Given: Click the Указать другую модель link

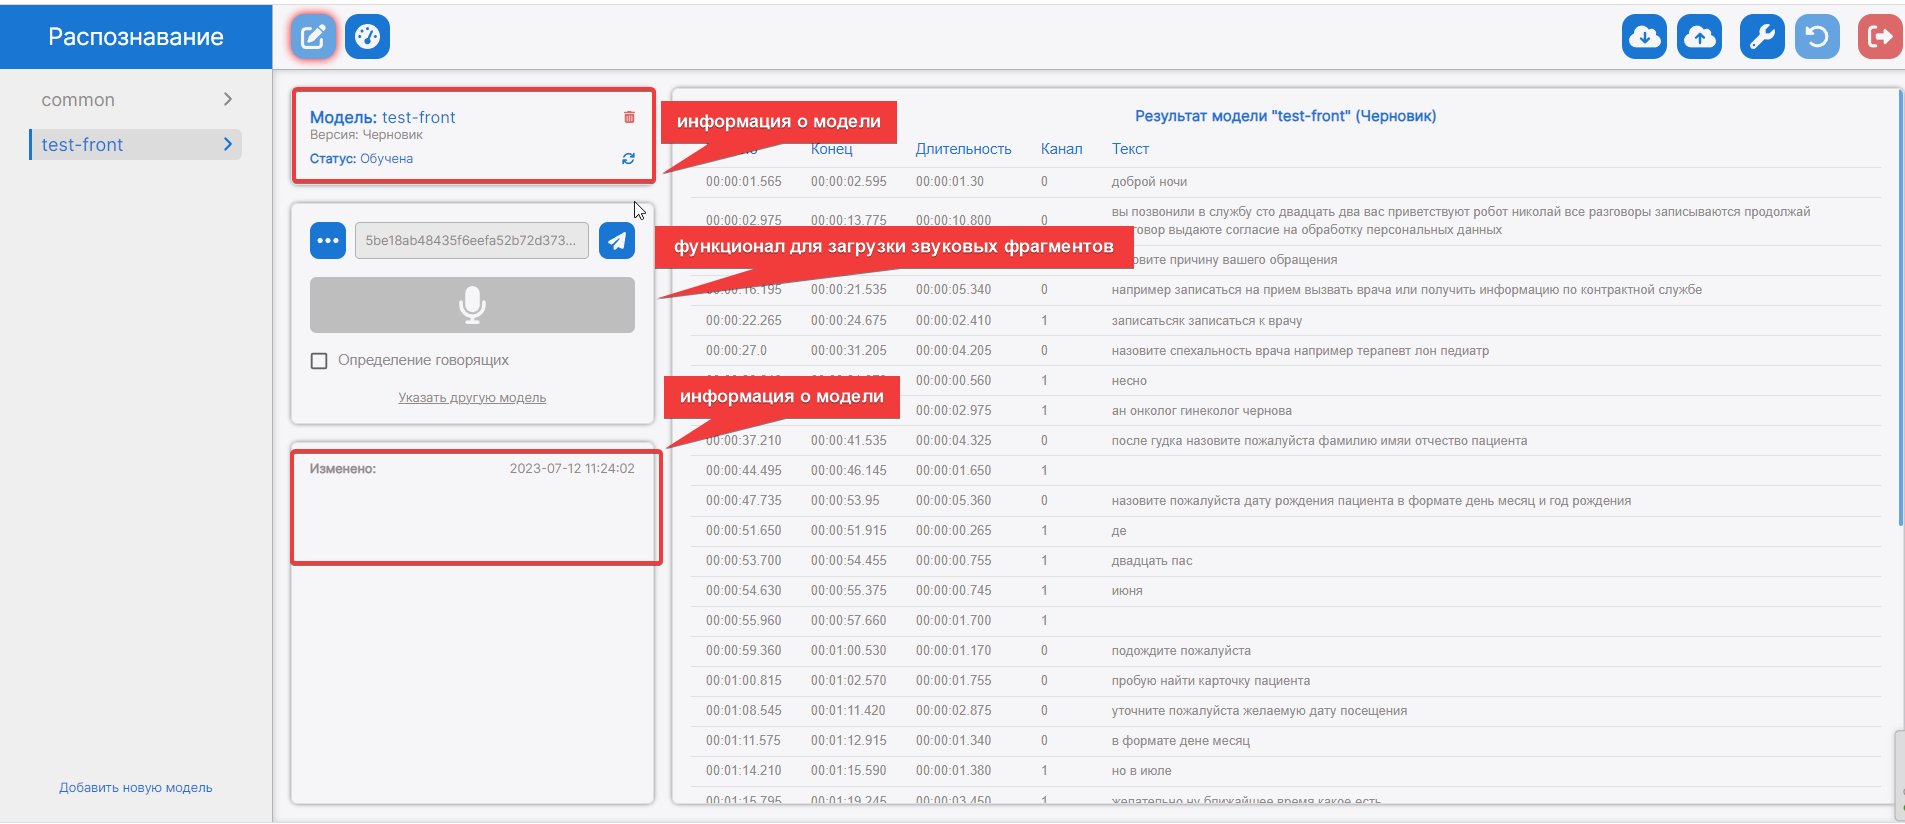Looking at the screenshot, I should 472,398.
